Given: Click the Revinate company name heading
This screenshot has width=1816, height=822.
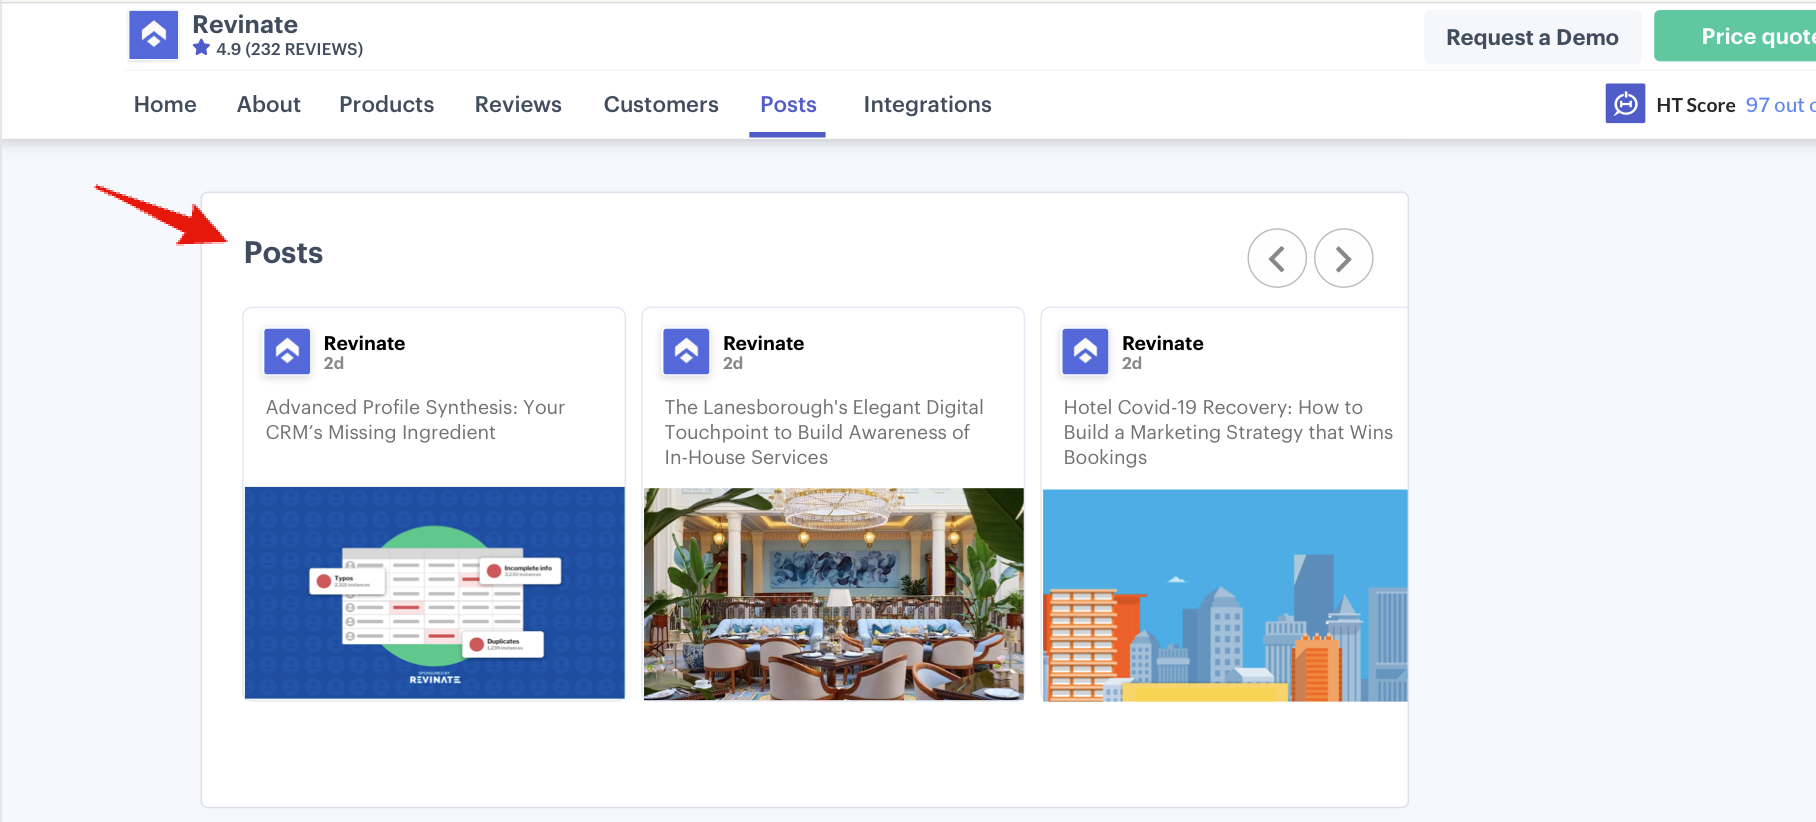Looking at the screenshot, I should 245,24.
